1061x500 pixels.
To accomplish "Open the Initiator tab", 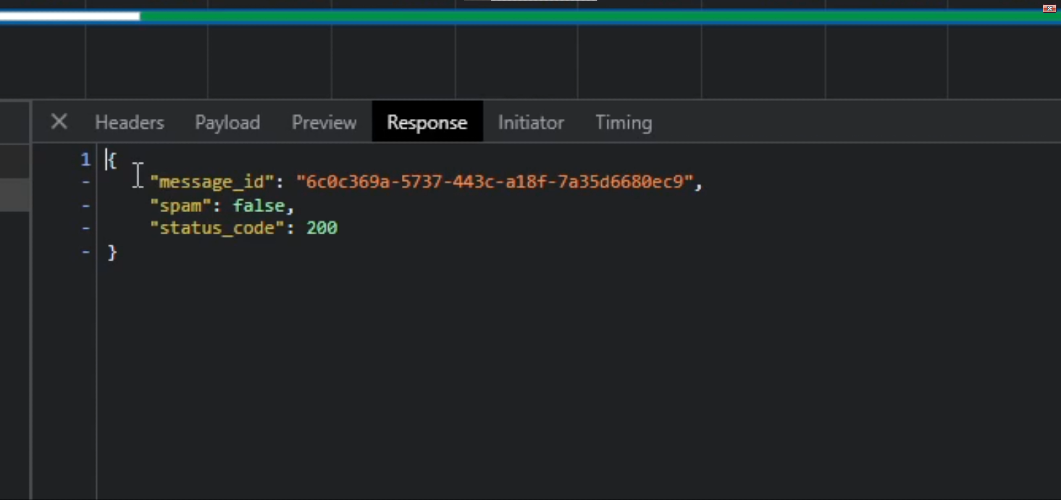I will pyautogui.click(x=530, y=122).
